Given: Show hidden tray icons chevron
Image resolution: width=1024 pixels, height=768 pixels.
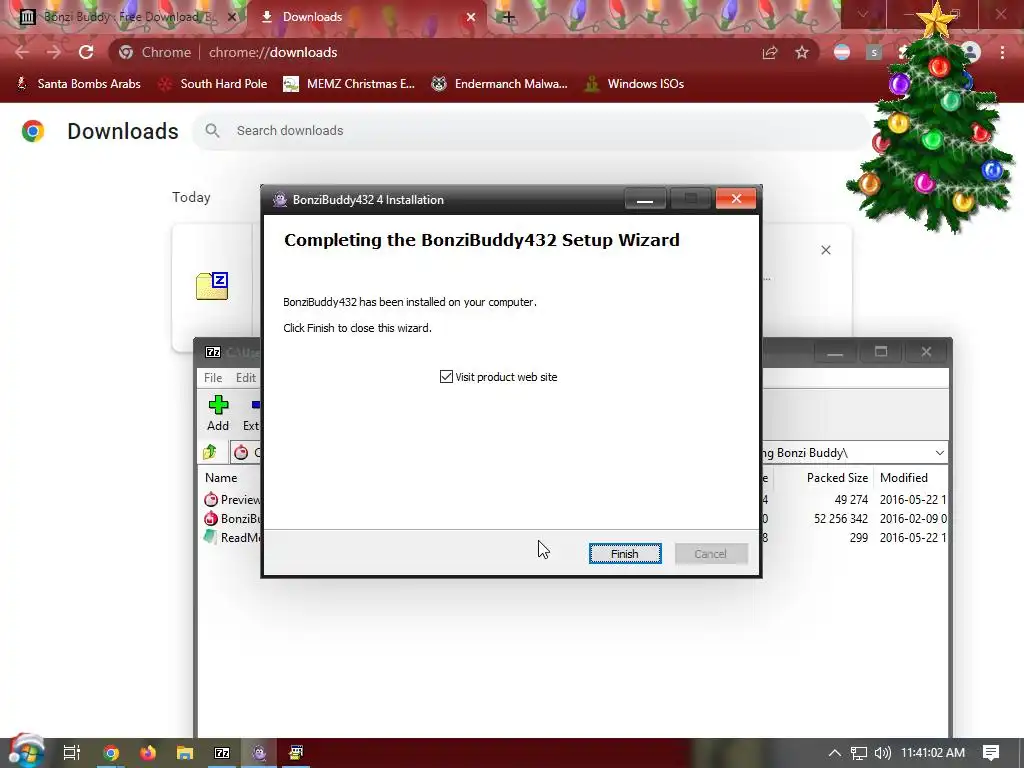Looking at the screenshot, I should [x=835, y=753].
